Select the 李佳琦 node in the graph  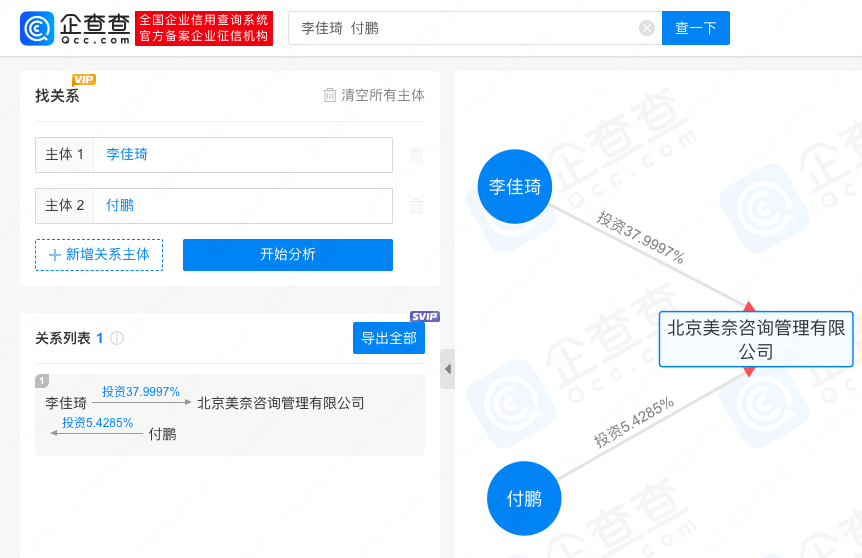click(515, 186)
